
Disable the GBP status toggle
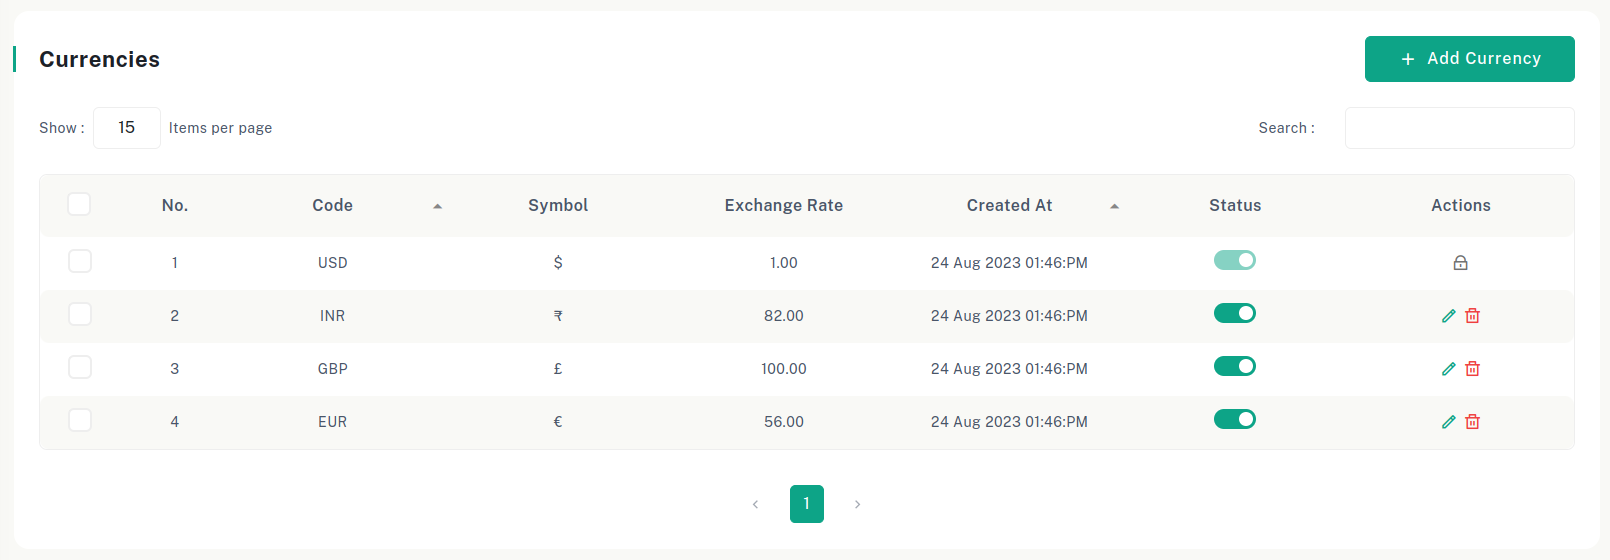(x=1234, y=367)
